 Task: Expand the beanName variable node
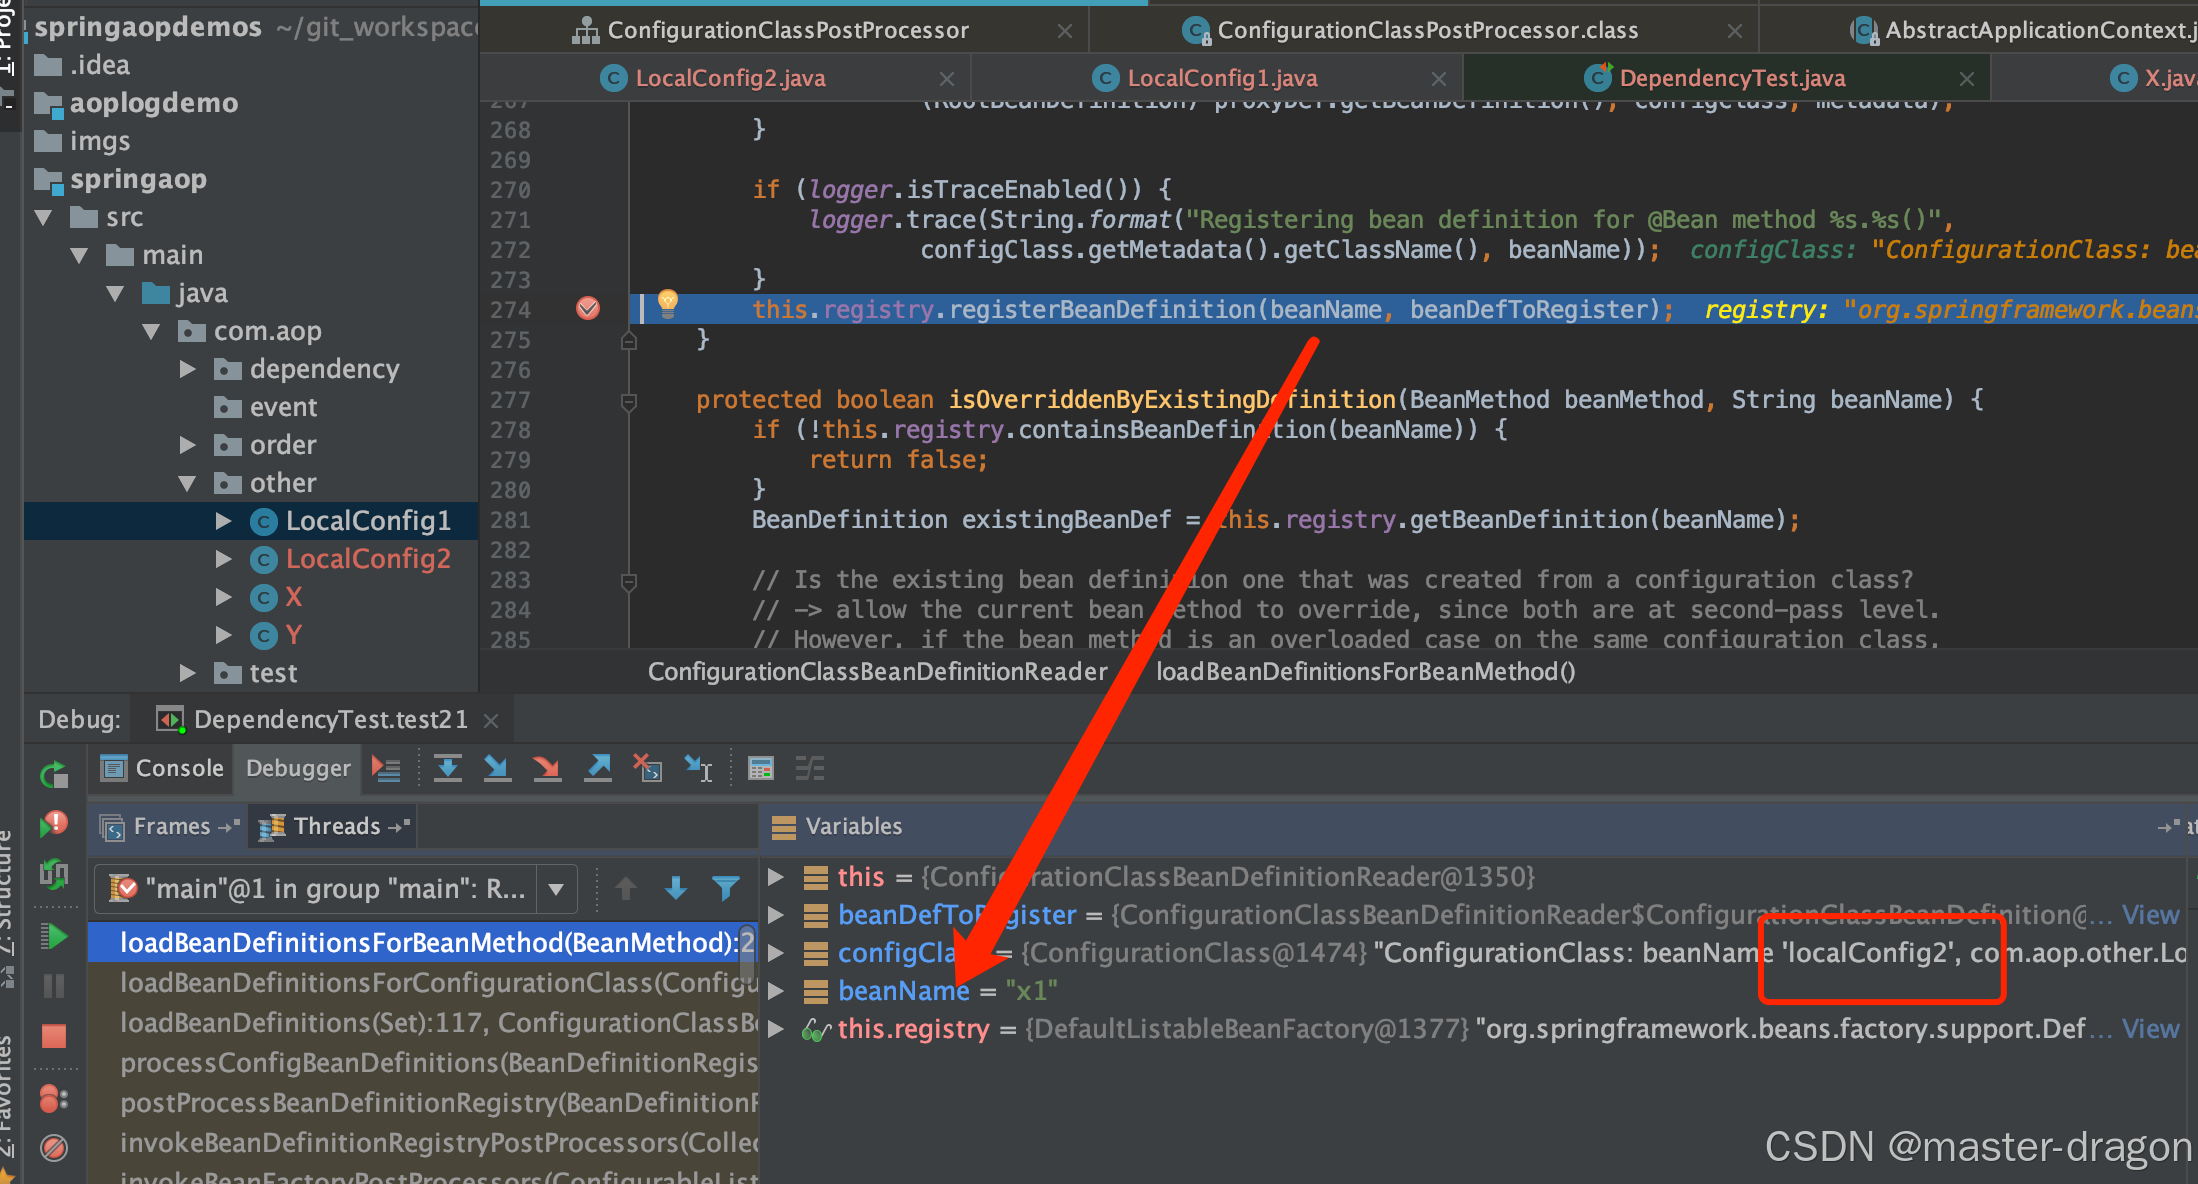point(776,991)
